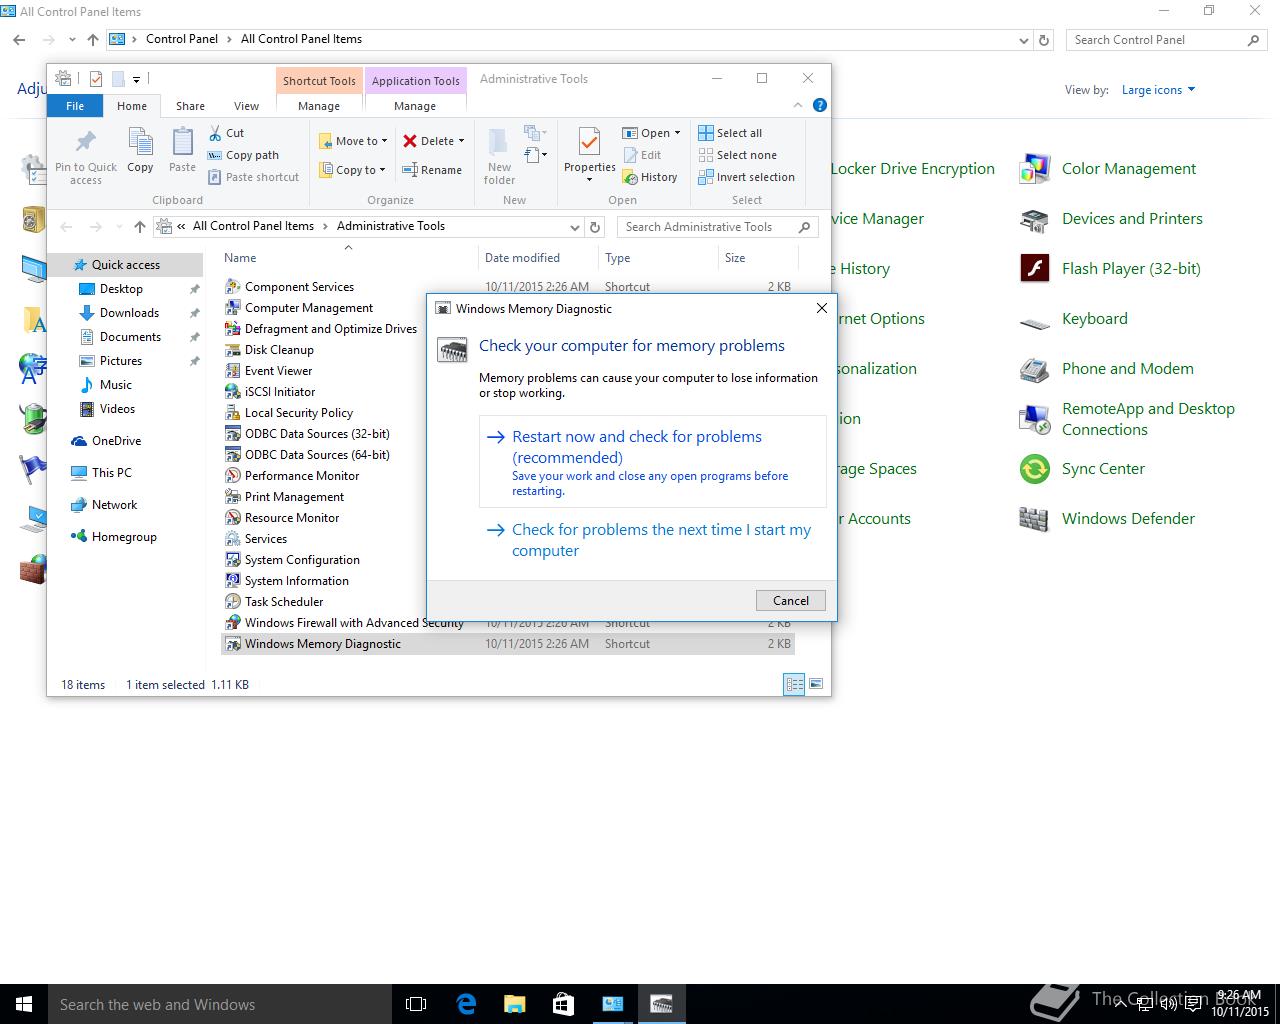
Task: Sort by Date modified column header
Action: click(538, 258)
